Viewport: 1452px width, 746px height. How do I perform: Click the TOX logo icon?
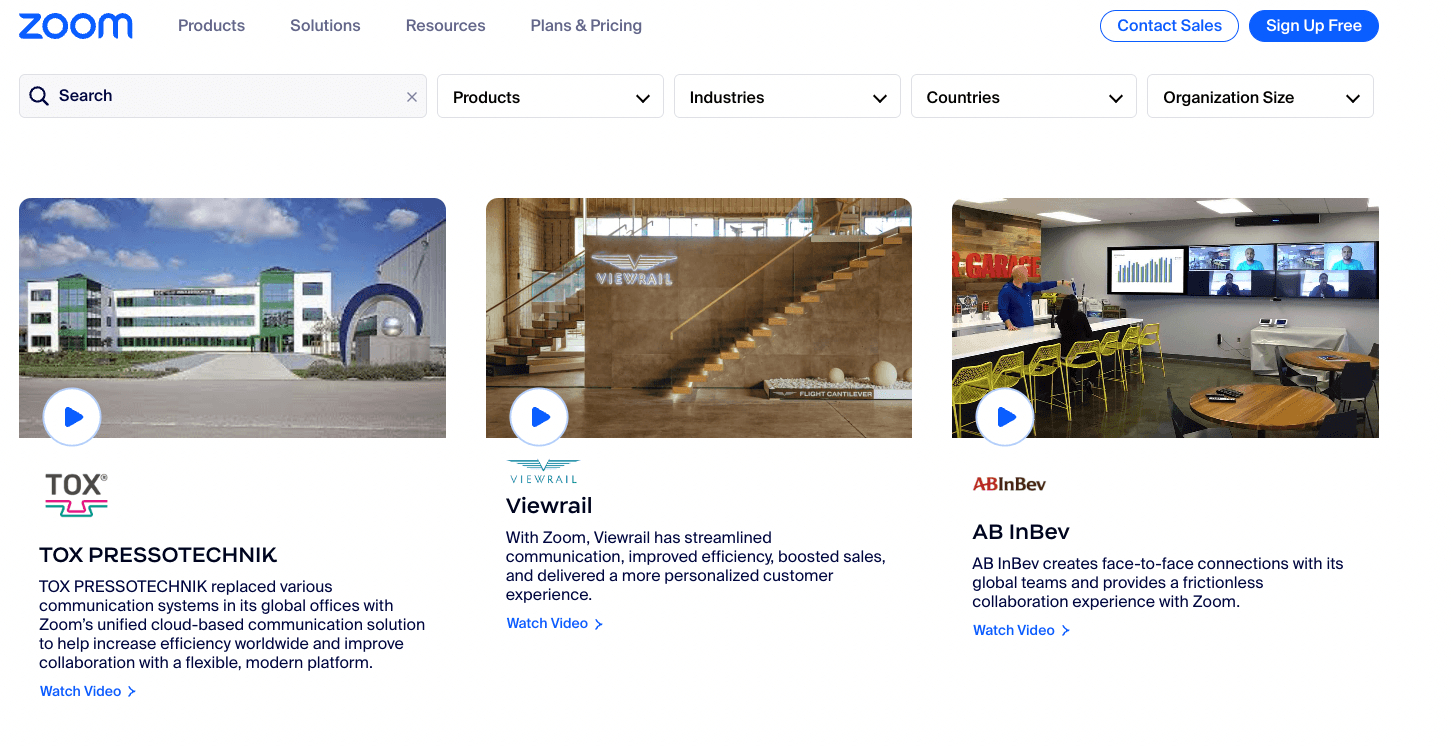76,494
